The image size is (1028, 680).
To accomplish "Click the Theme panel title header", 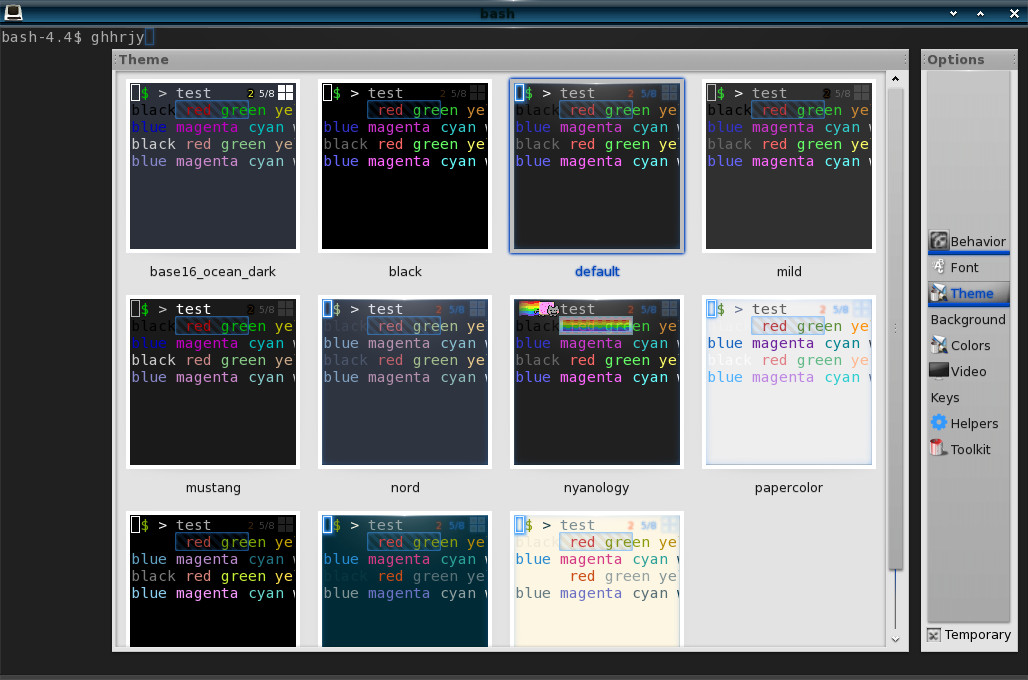I will coord(510,60).
